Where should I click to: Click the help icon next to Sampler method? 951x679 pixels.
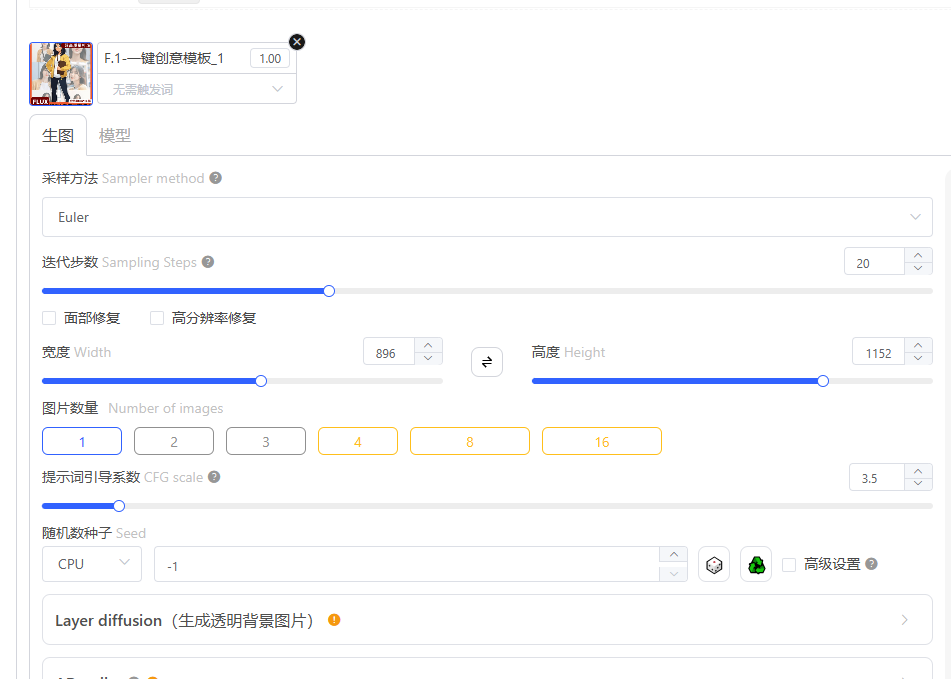click(215, 178)
